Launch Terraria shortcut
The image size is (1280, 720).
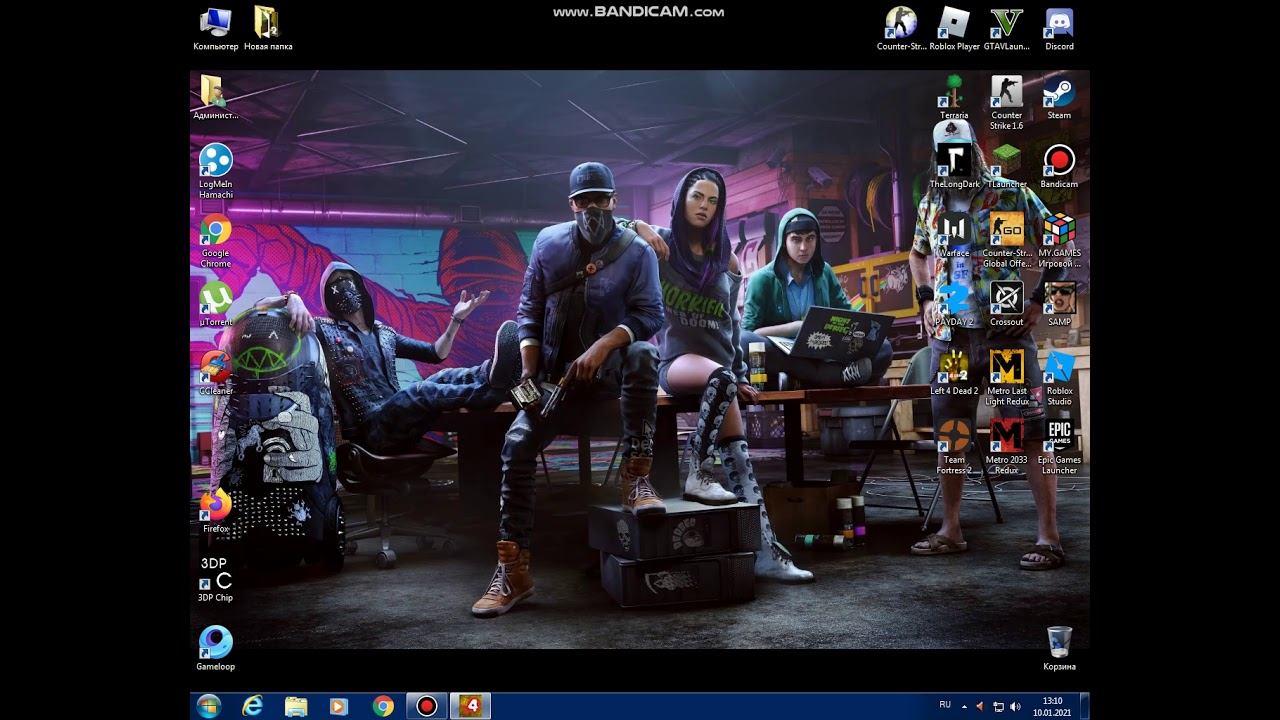coord(954,97)
